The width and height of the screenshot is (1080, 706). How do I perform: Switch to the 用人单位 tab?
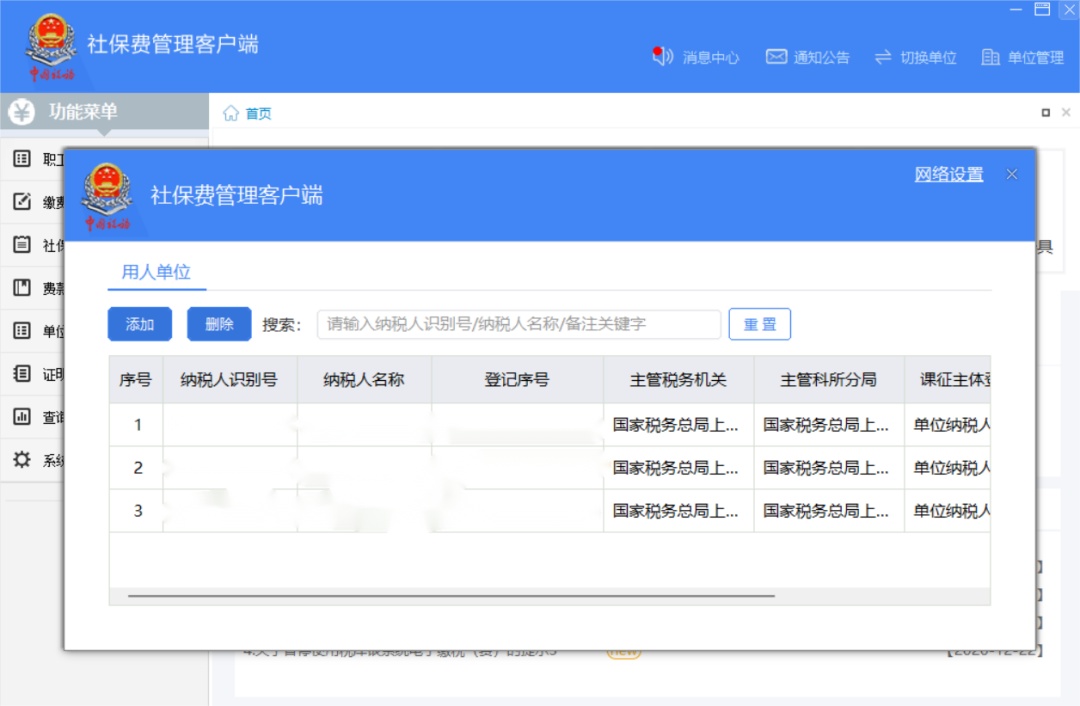[156, 272]
